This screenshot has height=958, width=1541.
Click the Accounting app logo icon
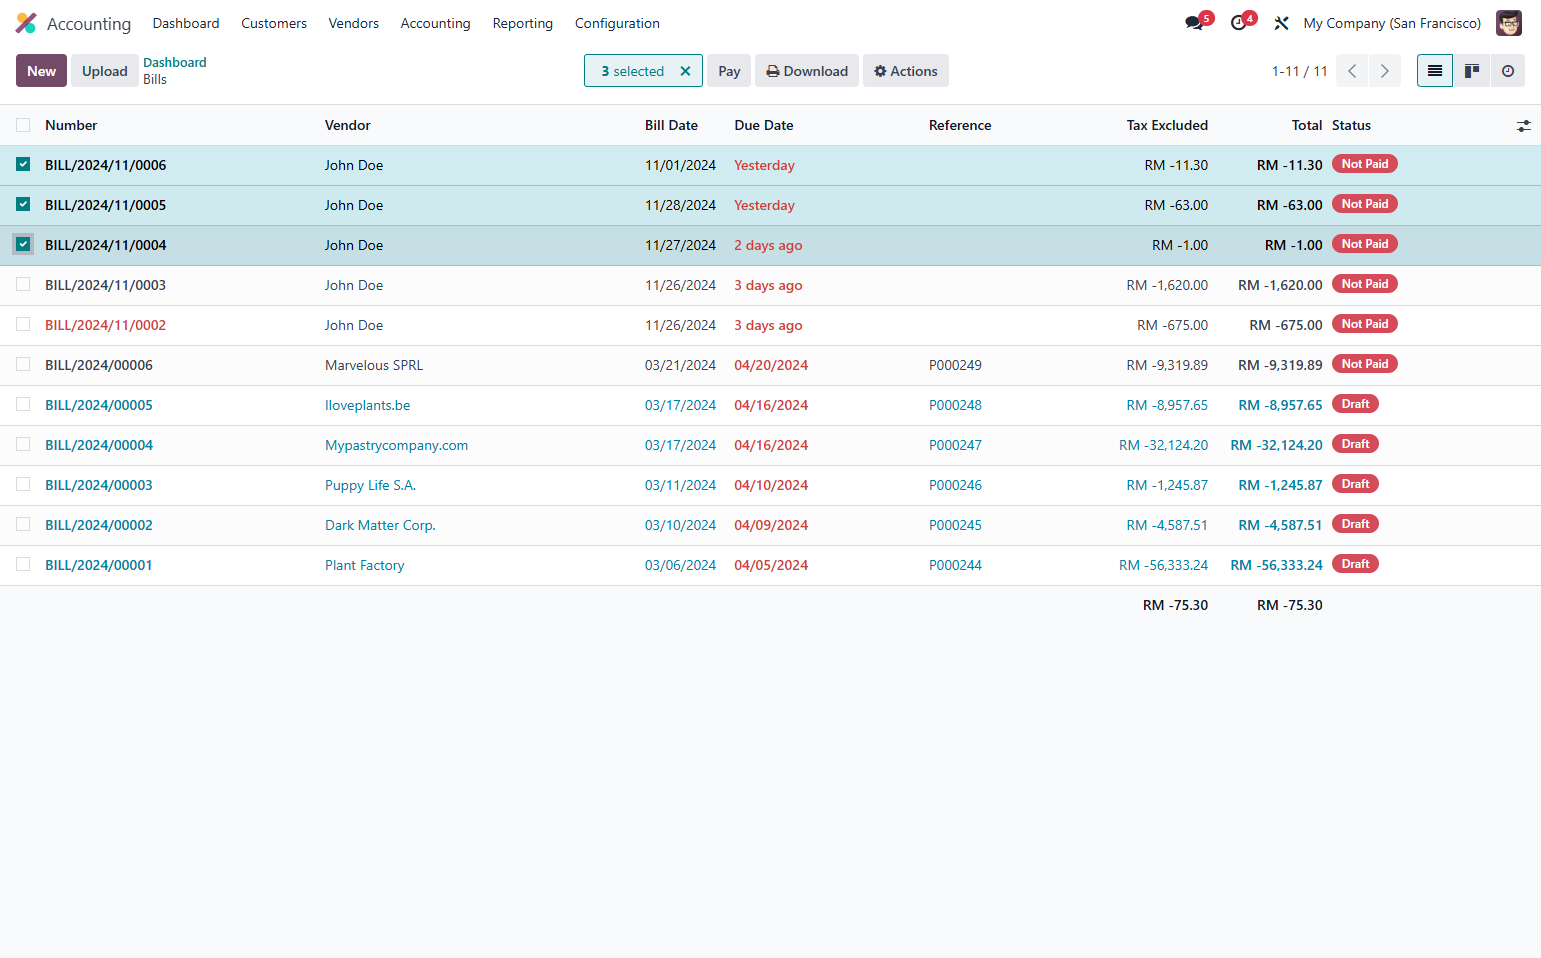point(26,23)
